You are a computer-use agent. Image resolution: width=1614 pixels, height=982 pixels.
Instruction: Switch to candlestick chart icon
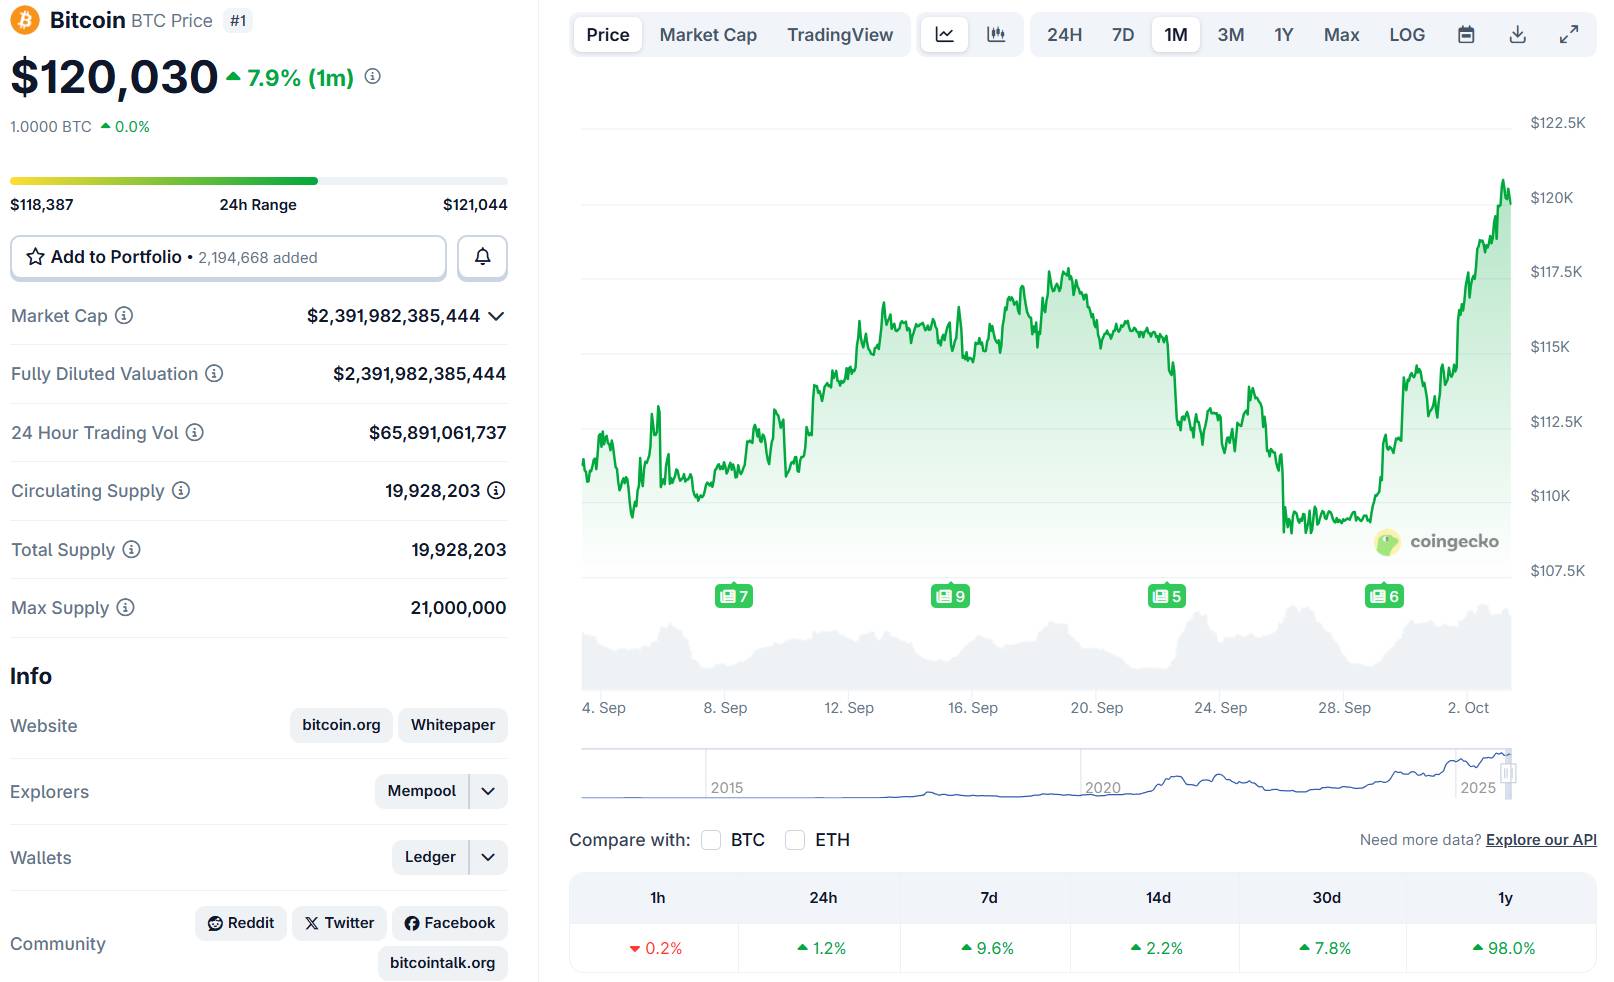996,35
